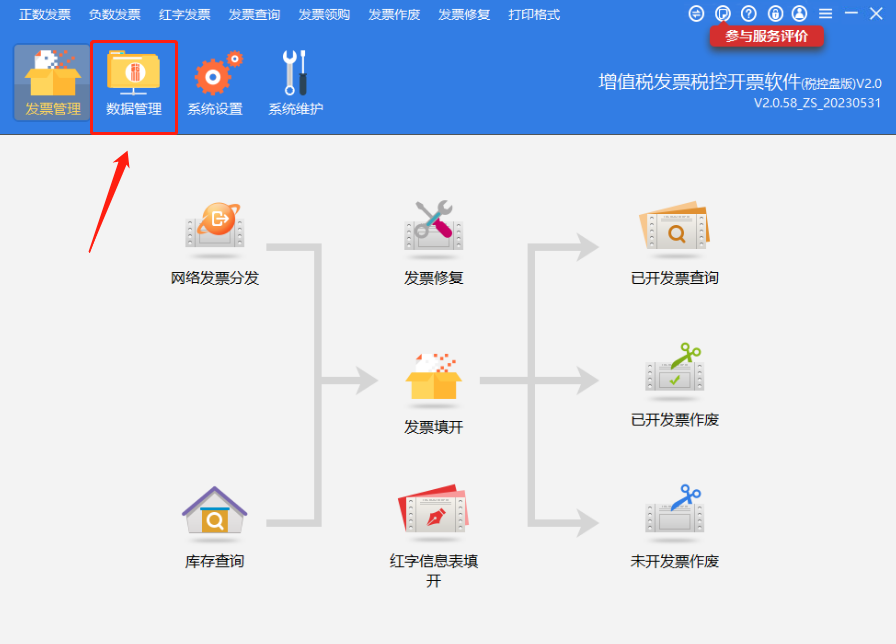This screenshot has height=644, width=896.
Task: Open the 系统维护 tools module
Action: (x=295, y=84)
